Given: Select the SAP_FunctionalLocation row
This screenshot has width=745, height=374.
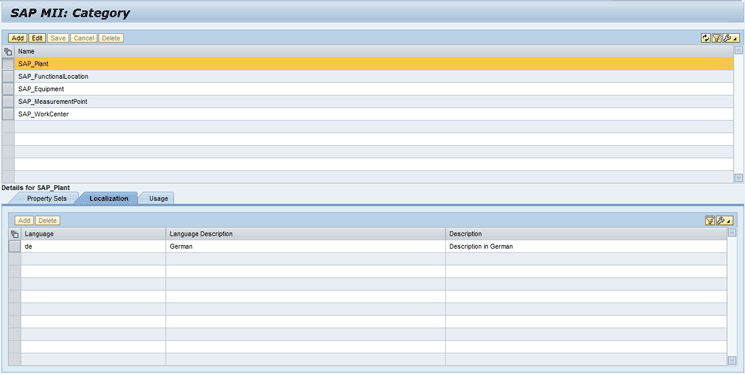Looking at the screenshot, I should click(x=374, y=77).
